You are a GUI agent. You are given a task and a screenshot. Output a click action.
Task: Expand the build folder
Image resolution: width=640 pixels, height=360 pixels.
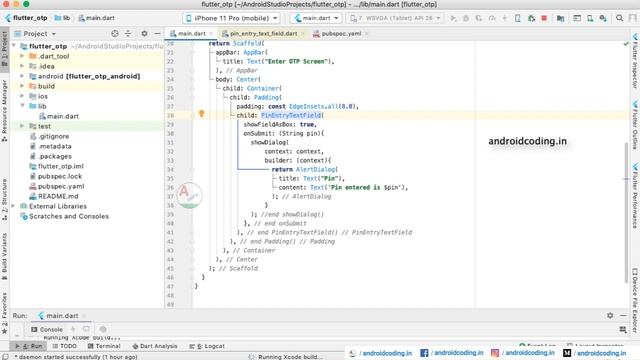[x=22, y=86]
